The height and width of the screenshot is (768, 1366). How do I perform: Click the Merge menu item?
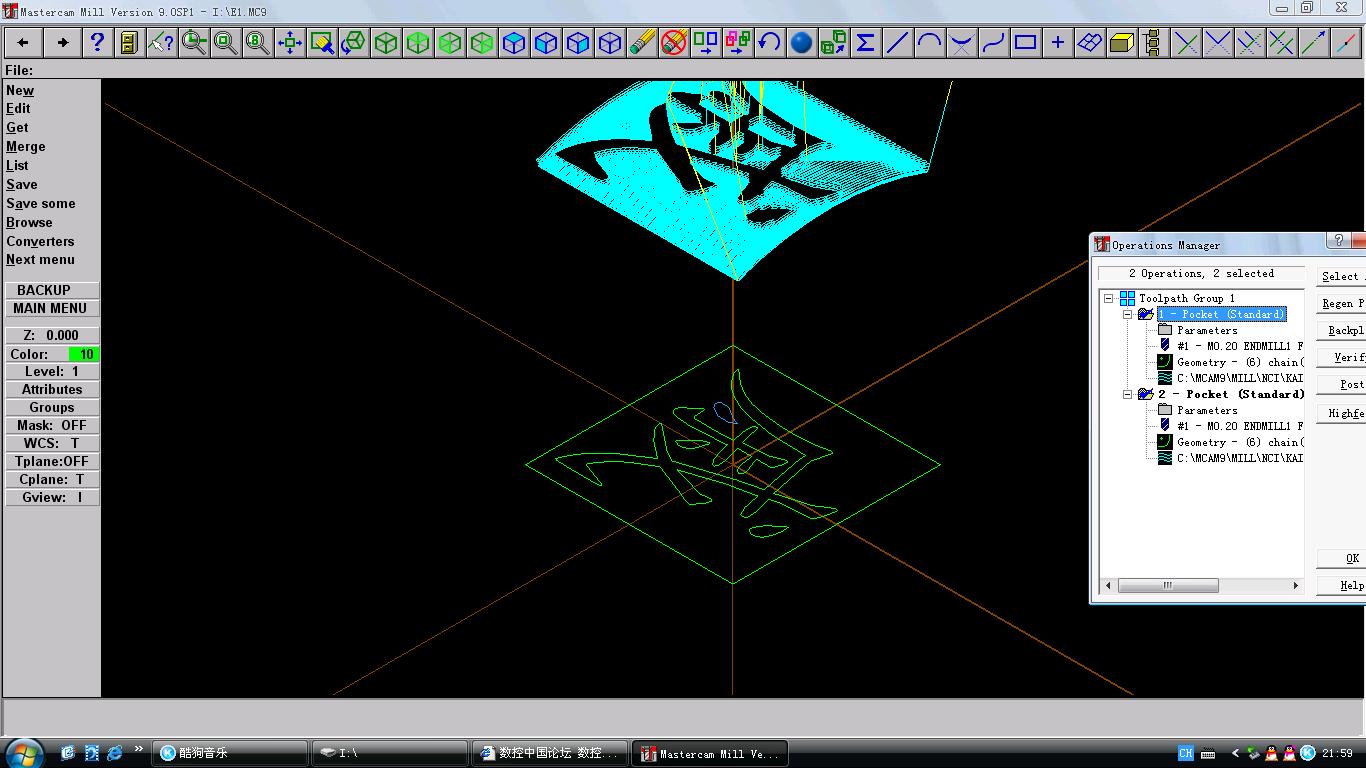[x=26, y=146]
